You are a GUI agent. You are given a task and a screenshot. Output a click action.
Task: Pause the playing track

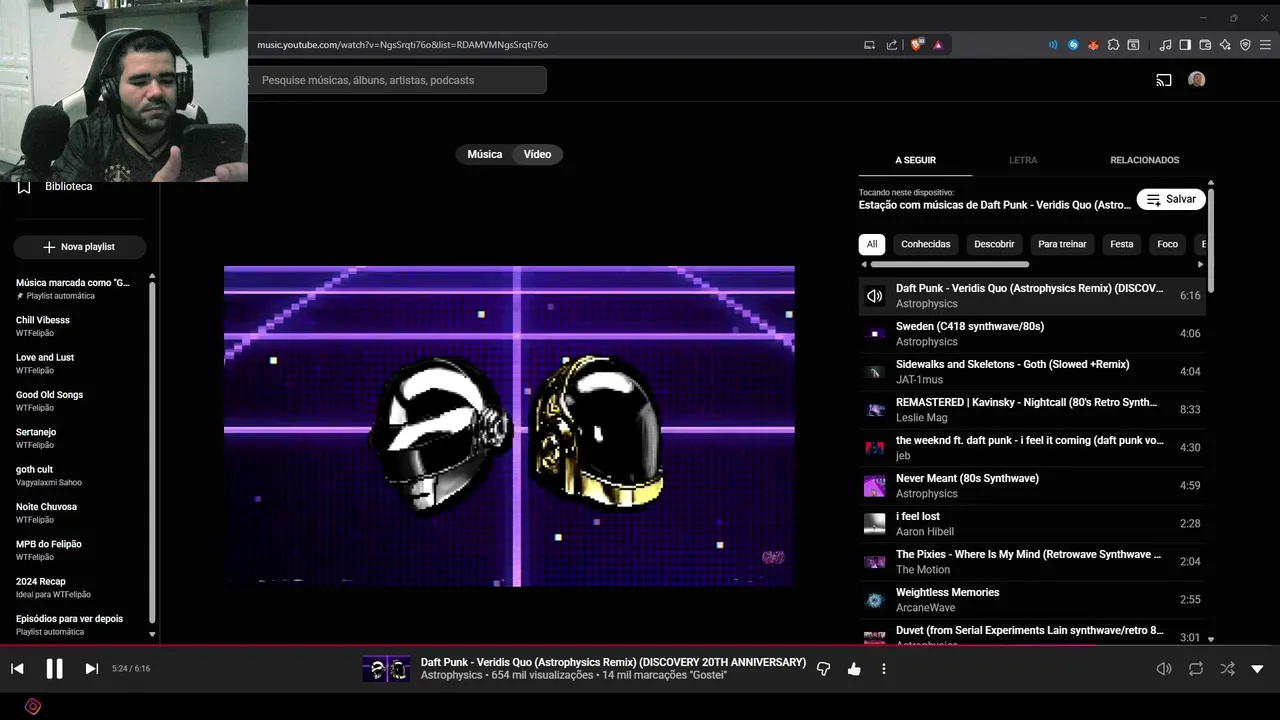tap(54, 669)
